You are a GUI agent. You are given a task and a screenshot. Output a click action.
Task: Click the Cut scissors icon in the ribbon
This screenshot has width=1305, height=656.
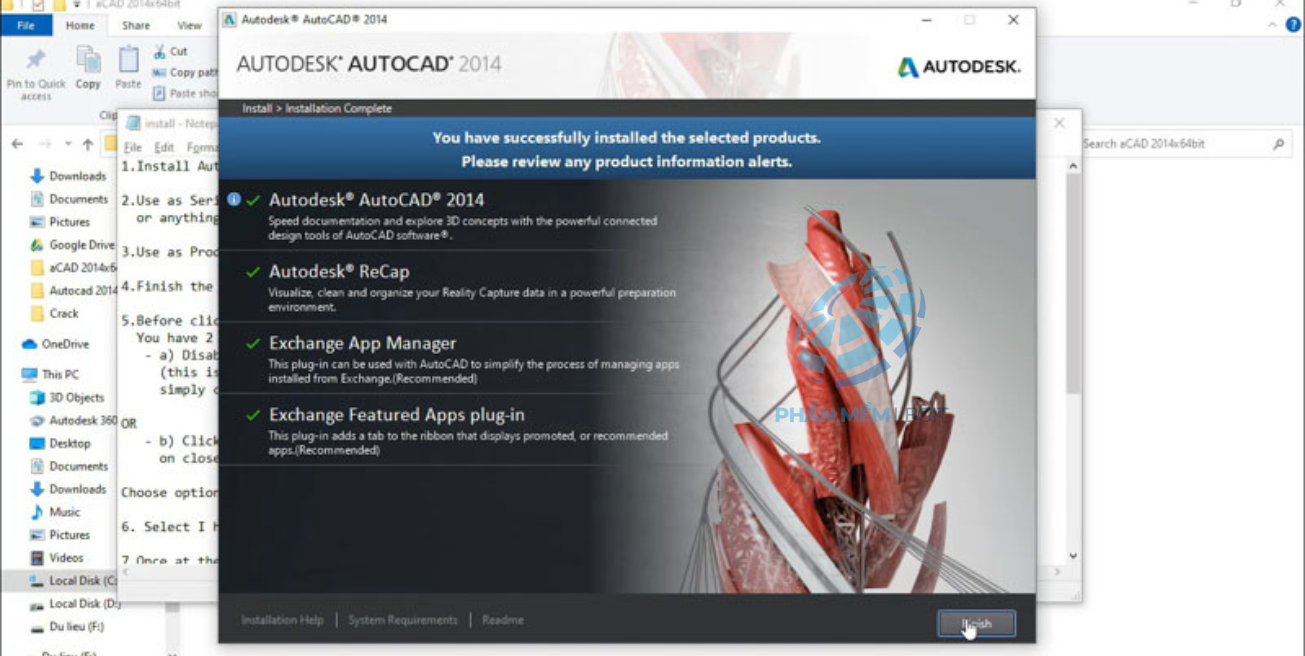(x=159, y=51)
